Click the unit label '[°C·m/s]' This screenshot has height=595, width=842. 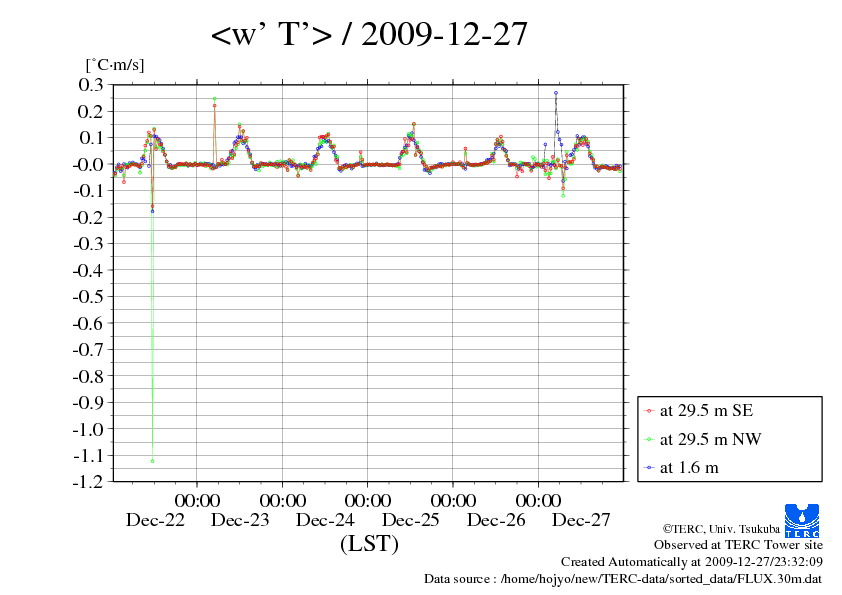[115, 65]
